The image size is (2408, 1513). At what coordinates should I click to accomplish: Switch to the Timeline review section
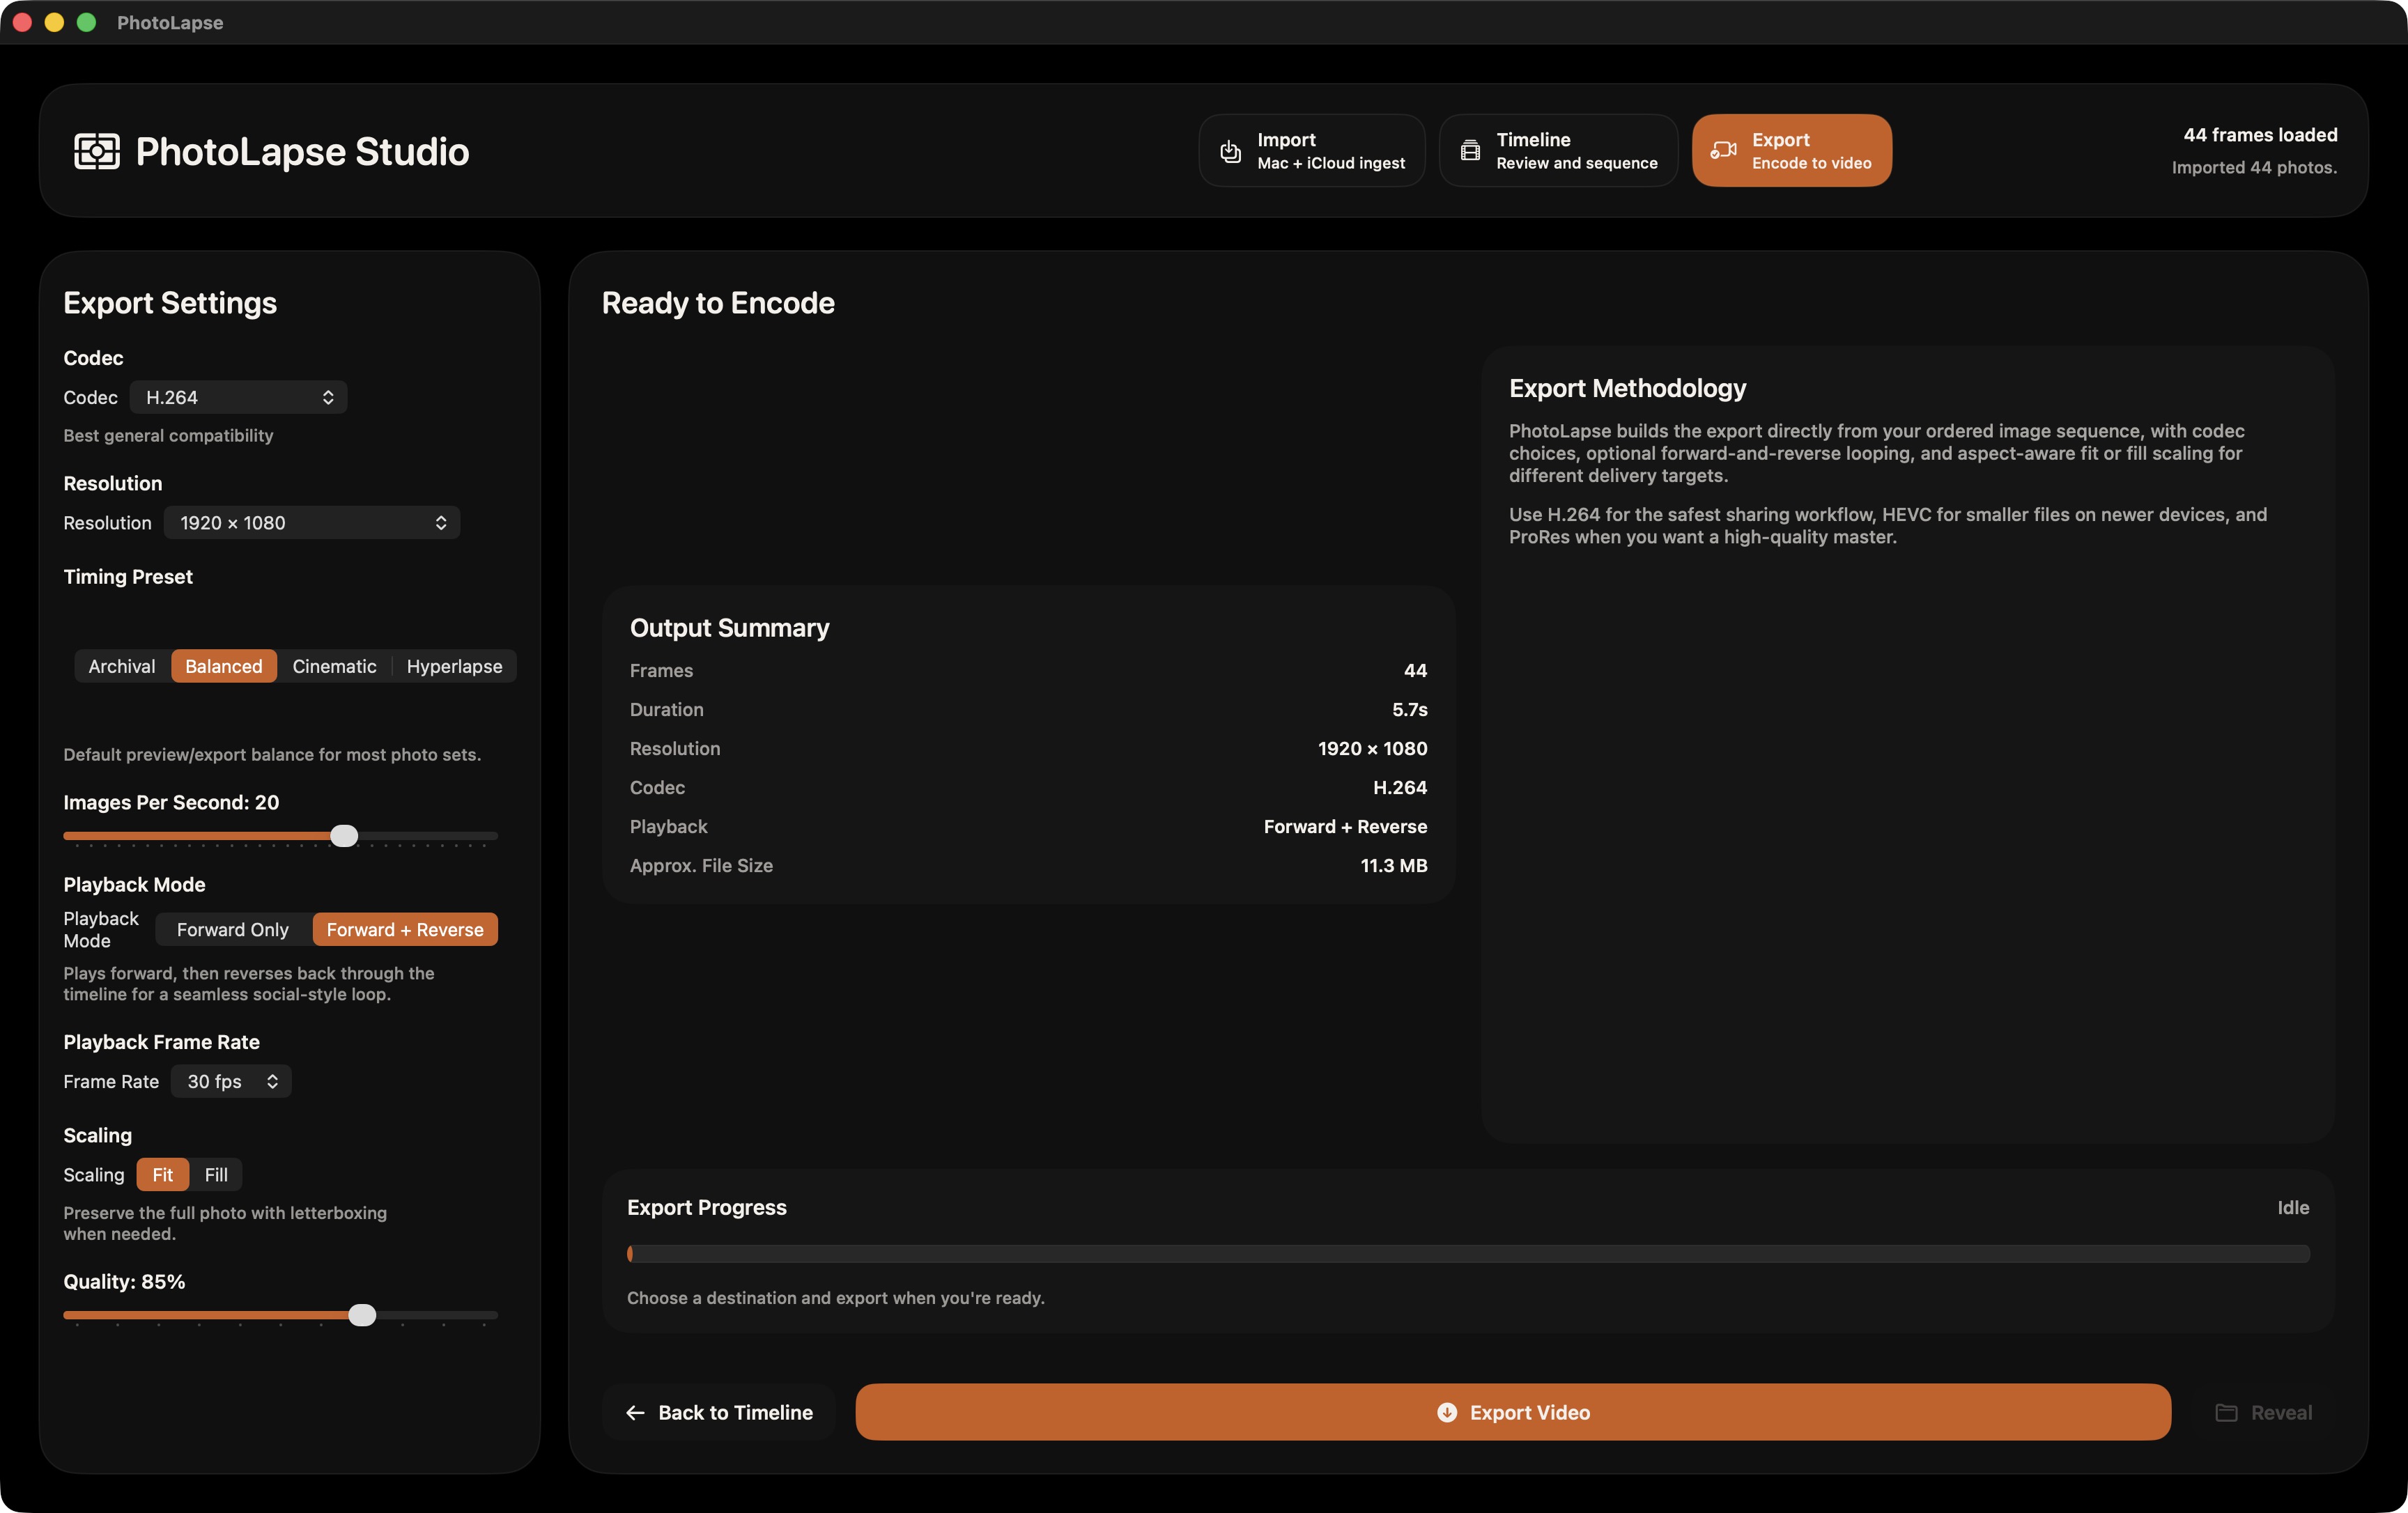(1558, 150)
